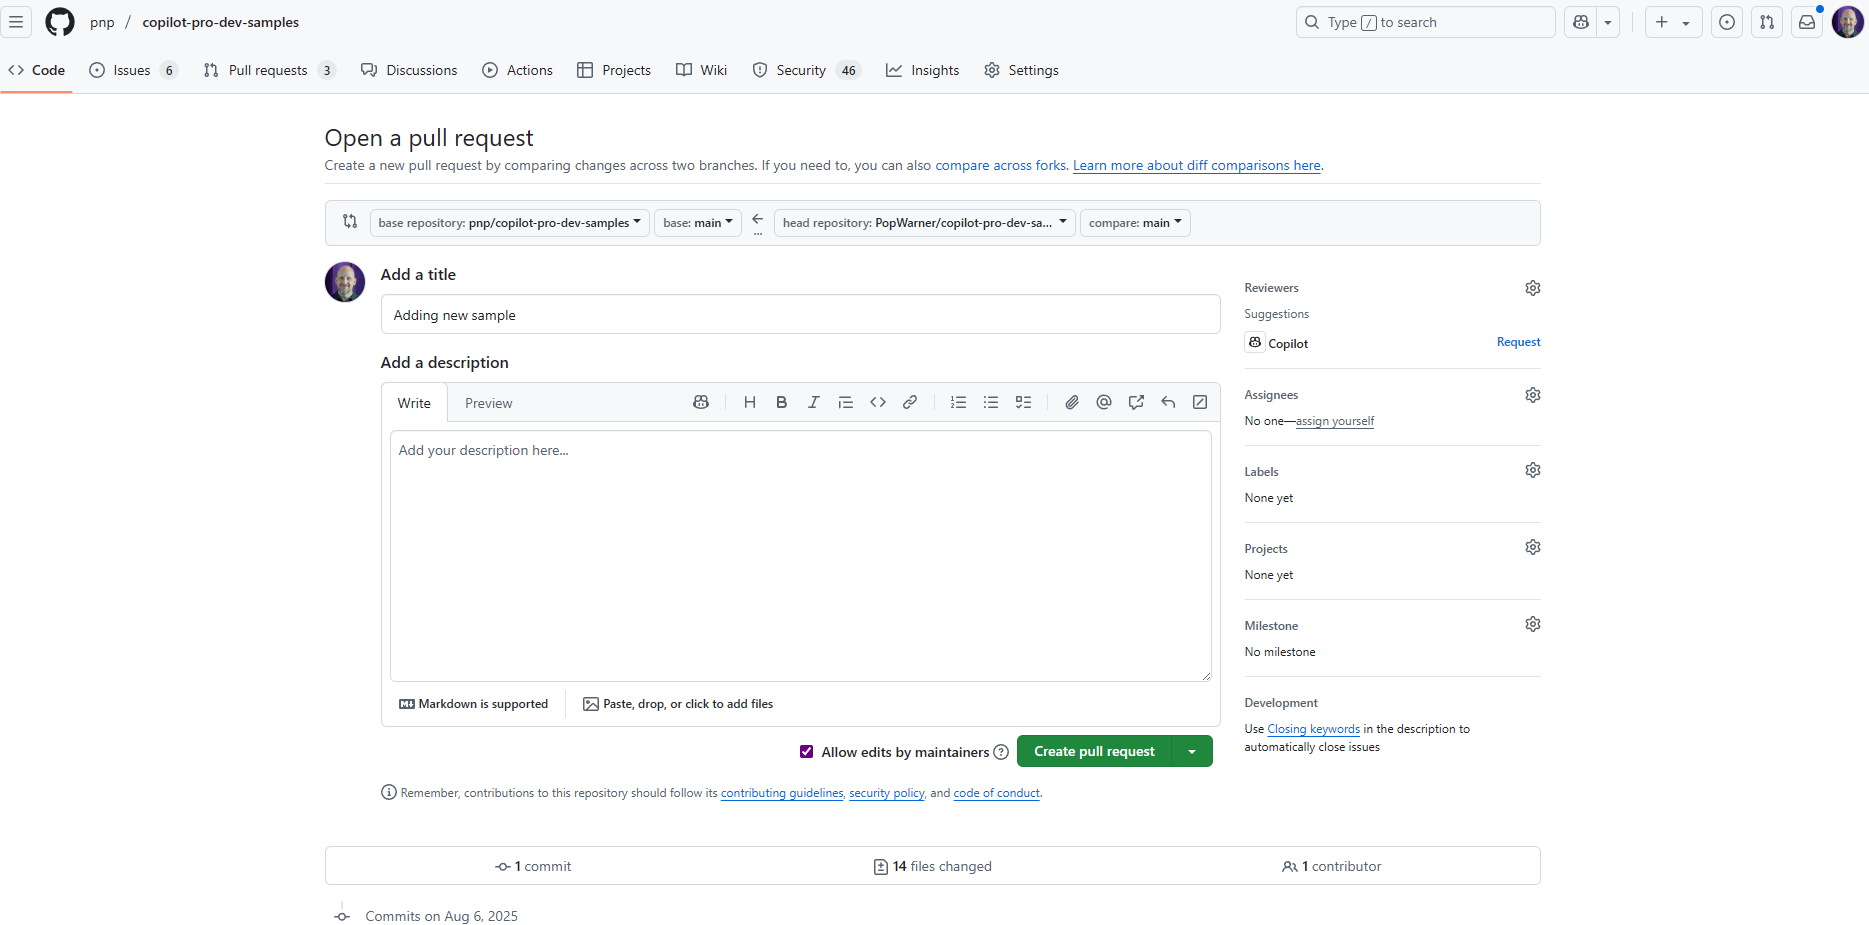Viewport: 1869px width, 925px height.
Task: Edit Projects with the gear icon
Action: (1533, 547)
